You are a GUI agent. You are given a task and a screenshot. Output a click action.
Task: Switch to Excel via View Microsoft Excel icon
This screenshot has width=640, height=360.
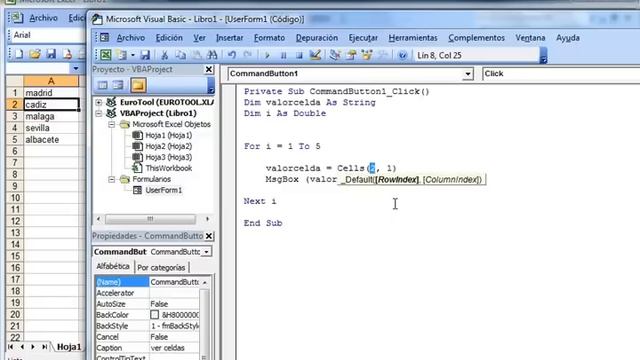tap(106, 55)
